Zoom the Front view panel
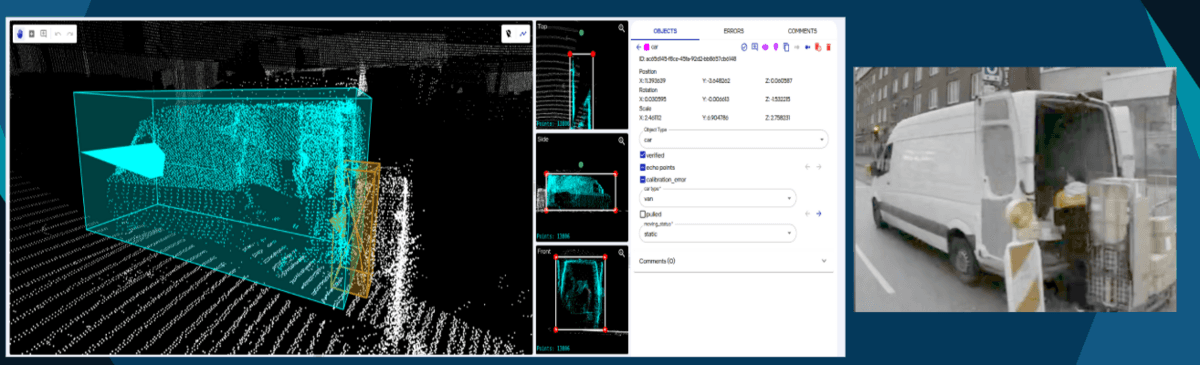The width and height of the screenshot is (1200, 365). pyautogui.click(x=621, y=253)
